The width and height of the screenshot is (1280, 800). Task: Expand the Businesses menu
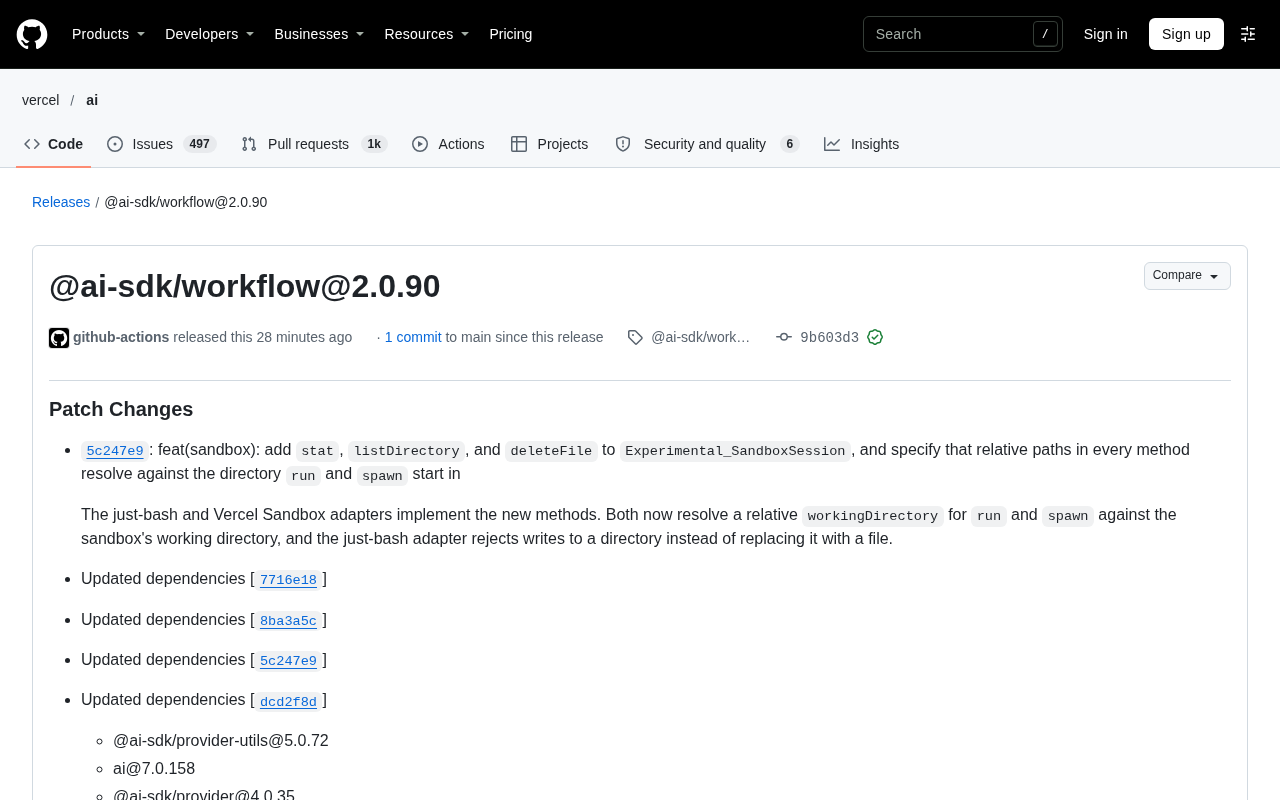click(x=319, y=34)
